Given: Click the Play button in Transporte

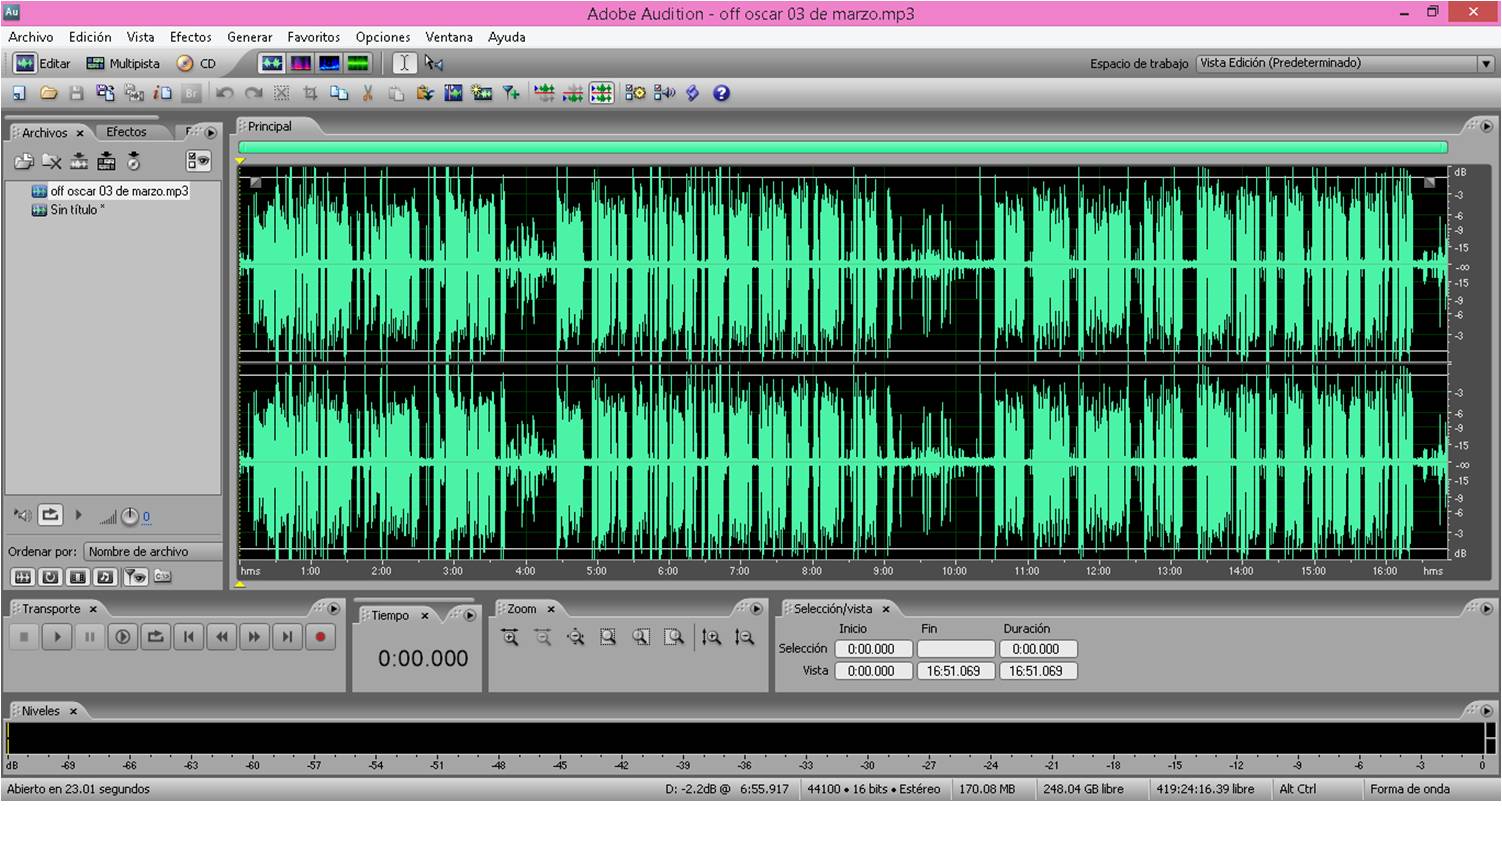Looking at the screenshot, I should (x=57, y=637).
